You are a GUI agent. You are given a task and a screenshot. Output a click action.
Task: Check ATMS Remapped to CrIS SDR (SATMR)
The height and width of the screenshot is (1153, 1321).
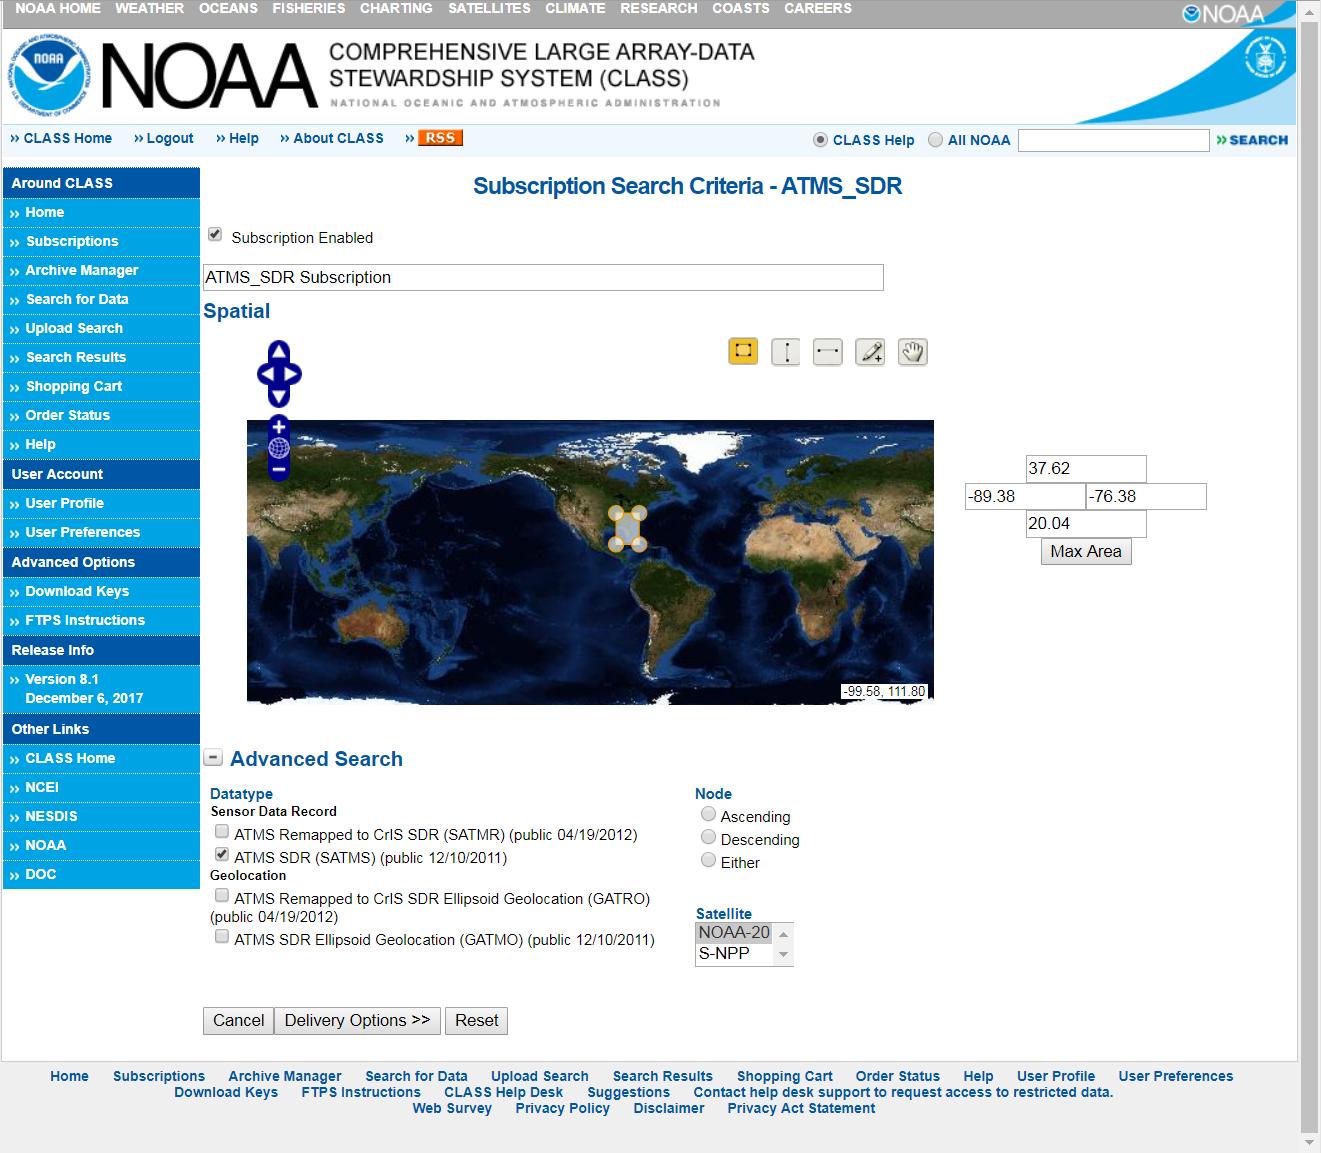(x=222, y=831)
